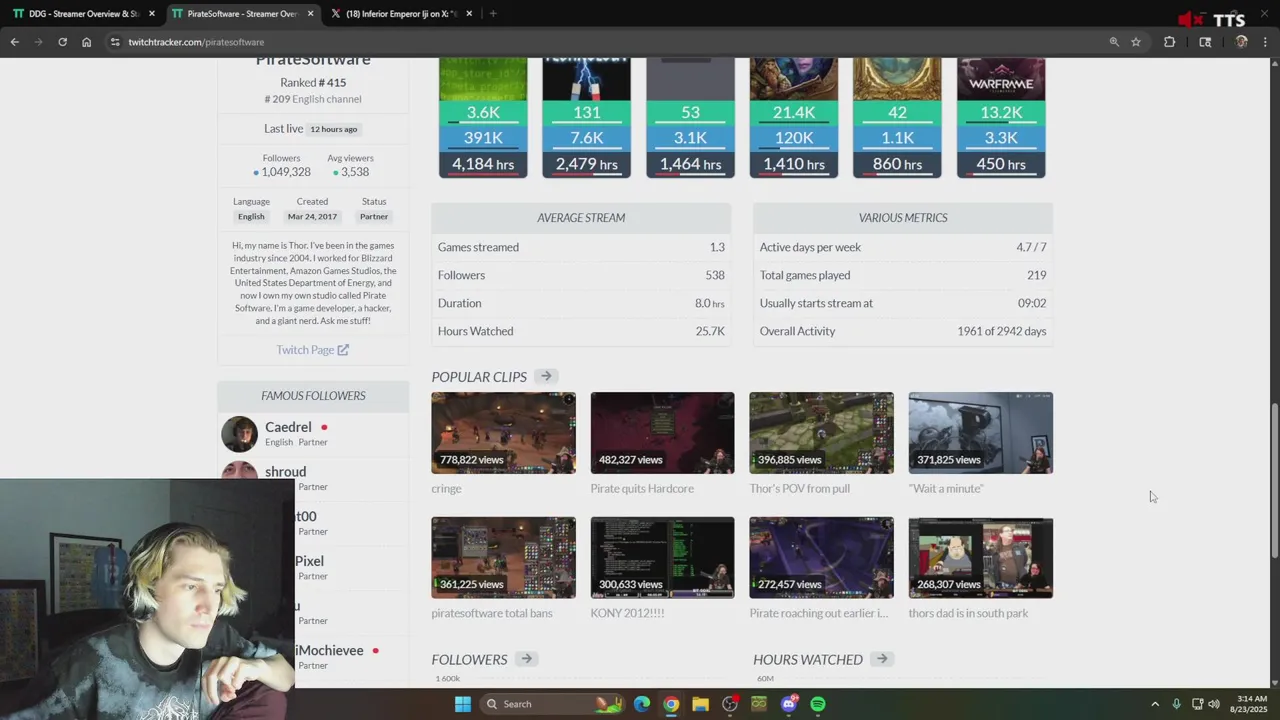Open the Chrome three-dot menu
The height and width of the screenshot is (720, 1280).
1266,42
